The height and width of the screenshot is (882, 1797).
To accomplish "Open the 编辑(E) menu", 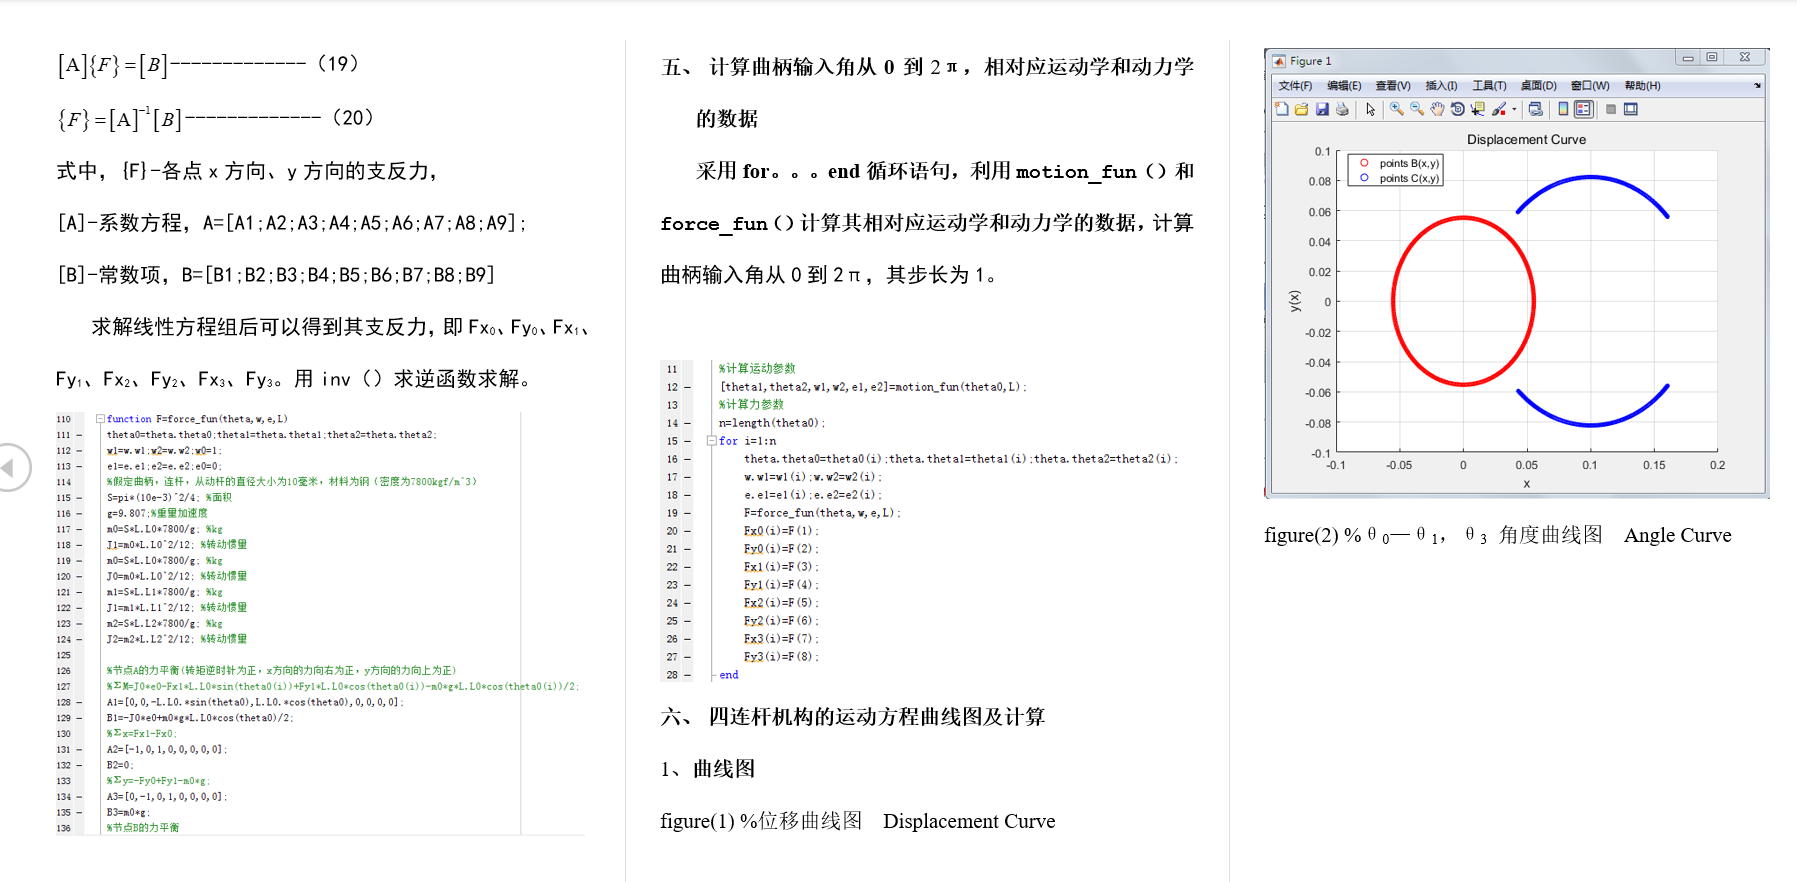I will pyautogui.click(x=1344, y=86).
